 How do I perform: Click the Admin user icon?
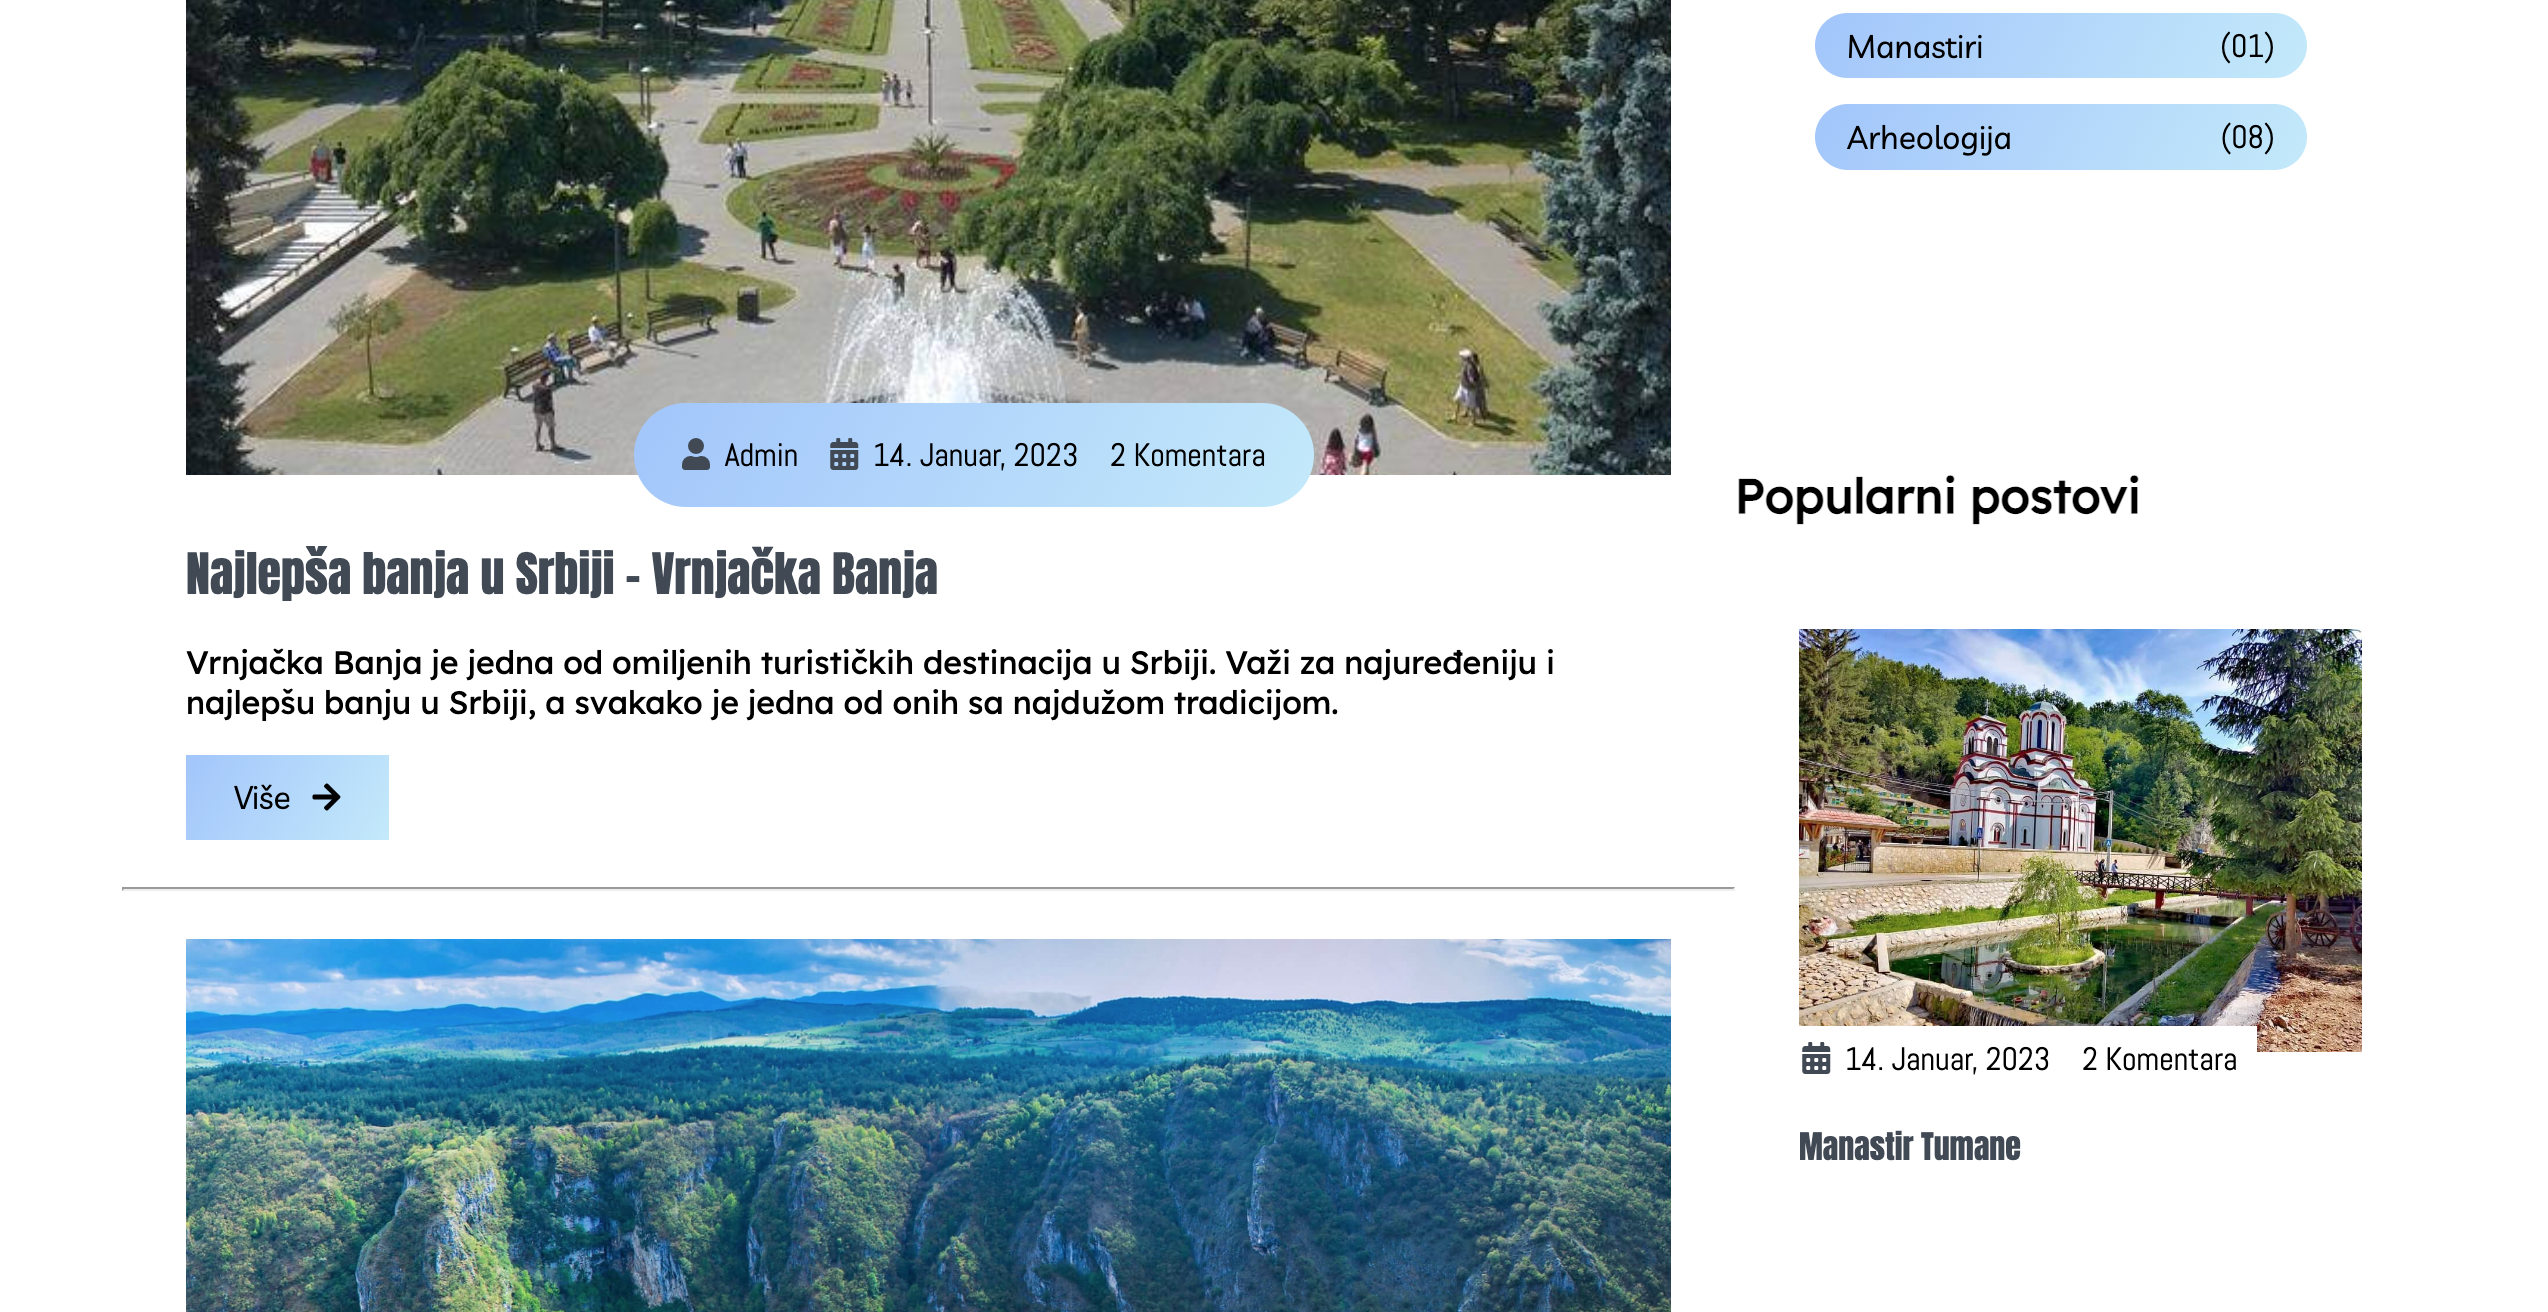pyautogui.click(x=696, y=455)
